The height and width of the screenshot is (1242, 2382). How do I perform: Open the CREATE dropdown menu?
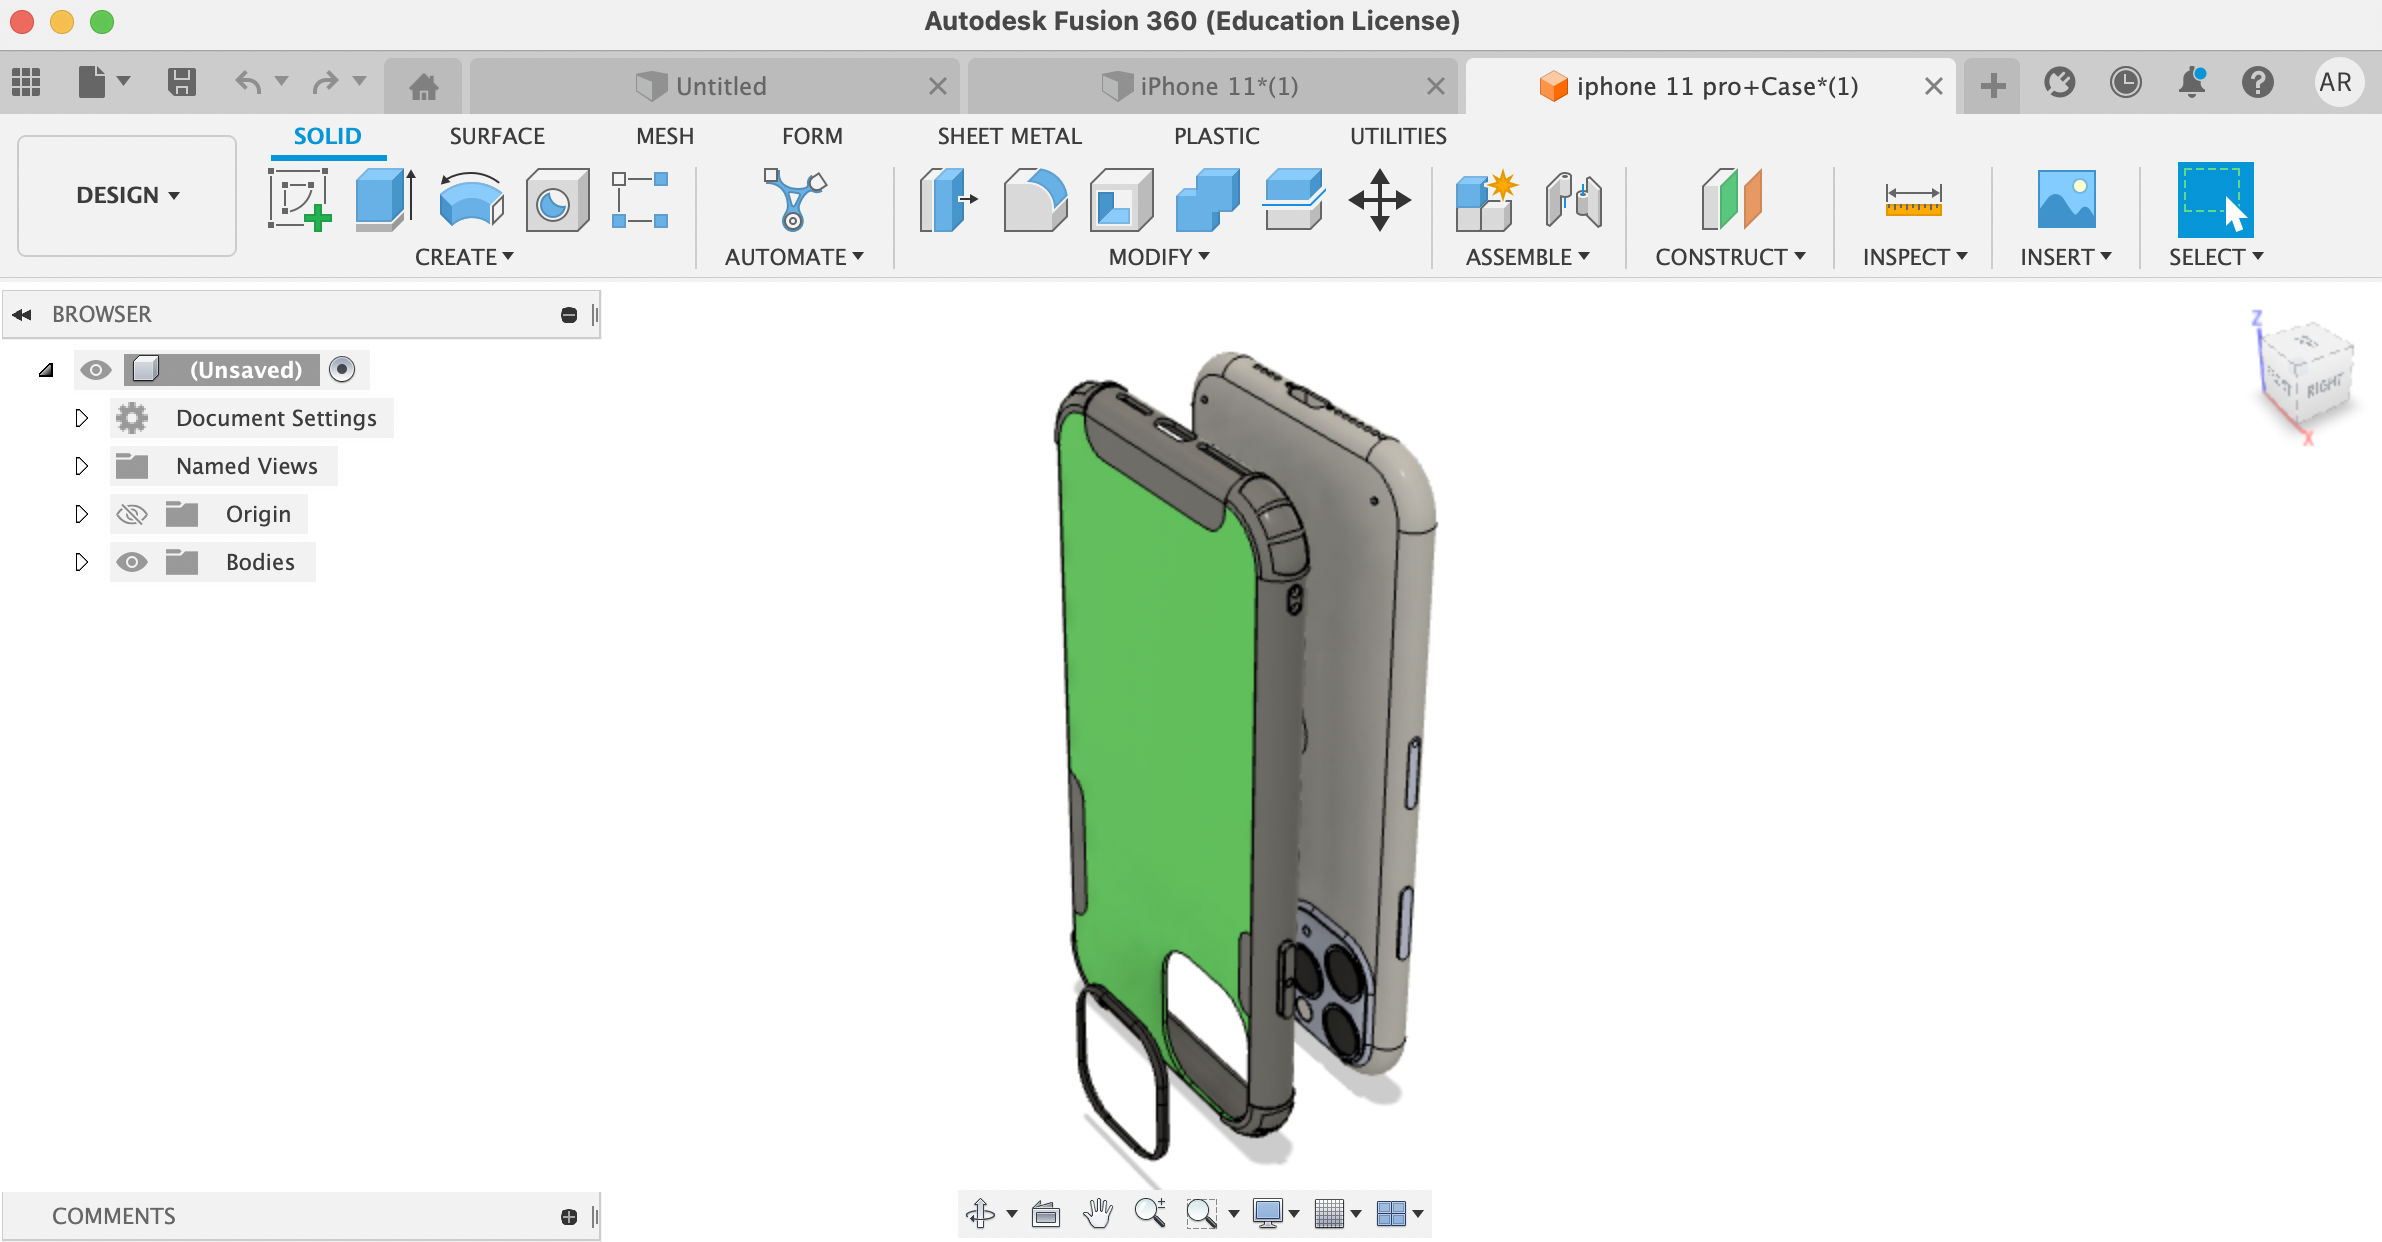[x=464, y=257]
